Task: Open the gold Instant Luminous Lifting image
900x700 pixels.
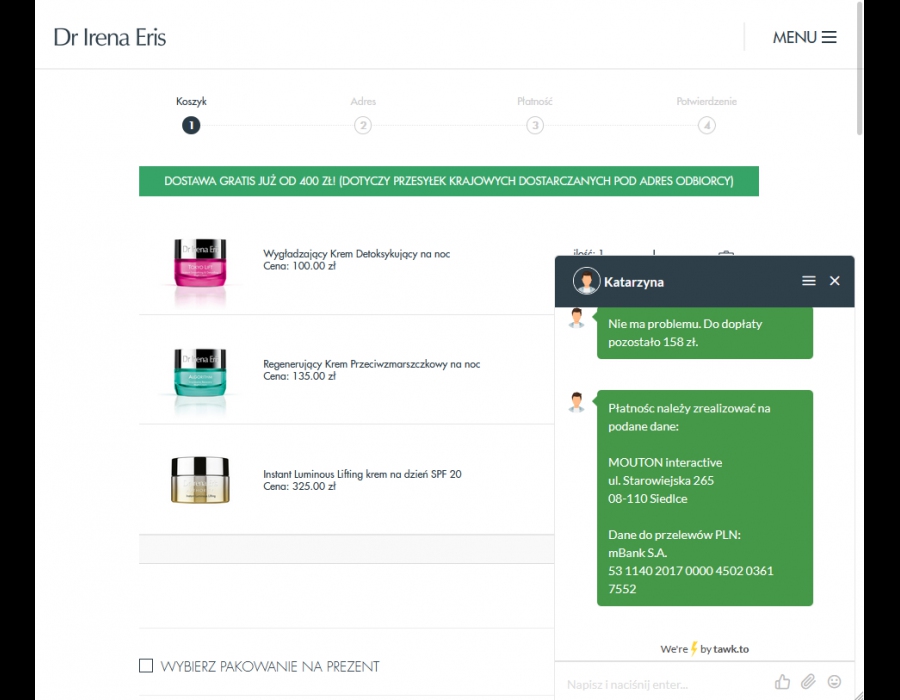Action: [x=200, y=480]
